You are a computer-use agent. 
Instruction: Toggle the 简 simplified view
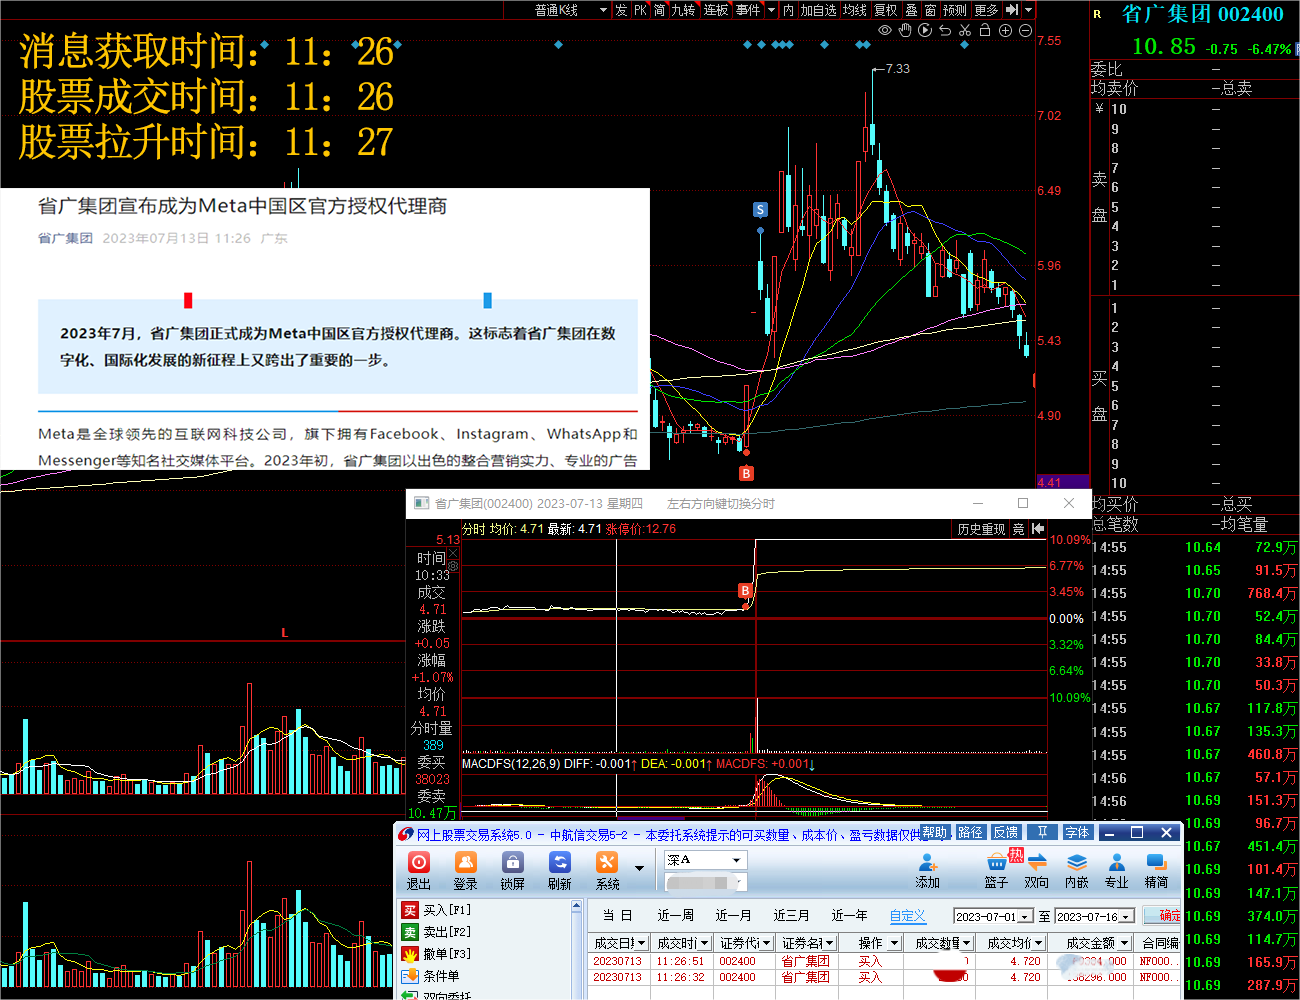click(660, 10)
